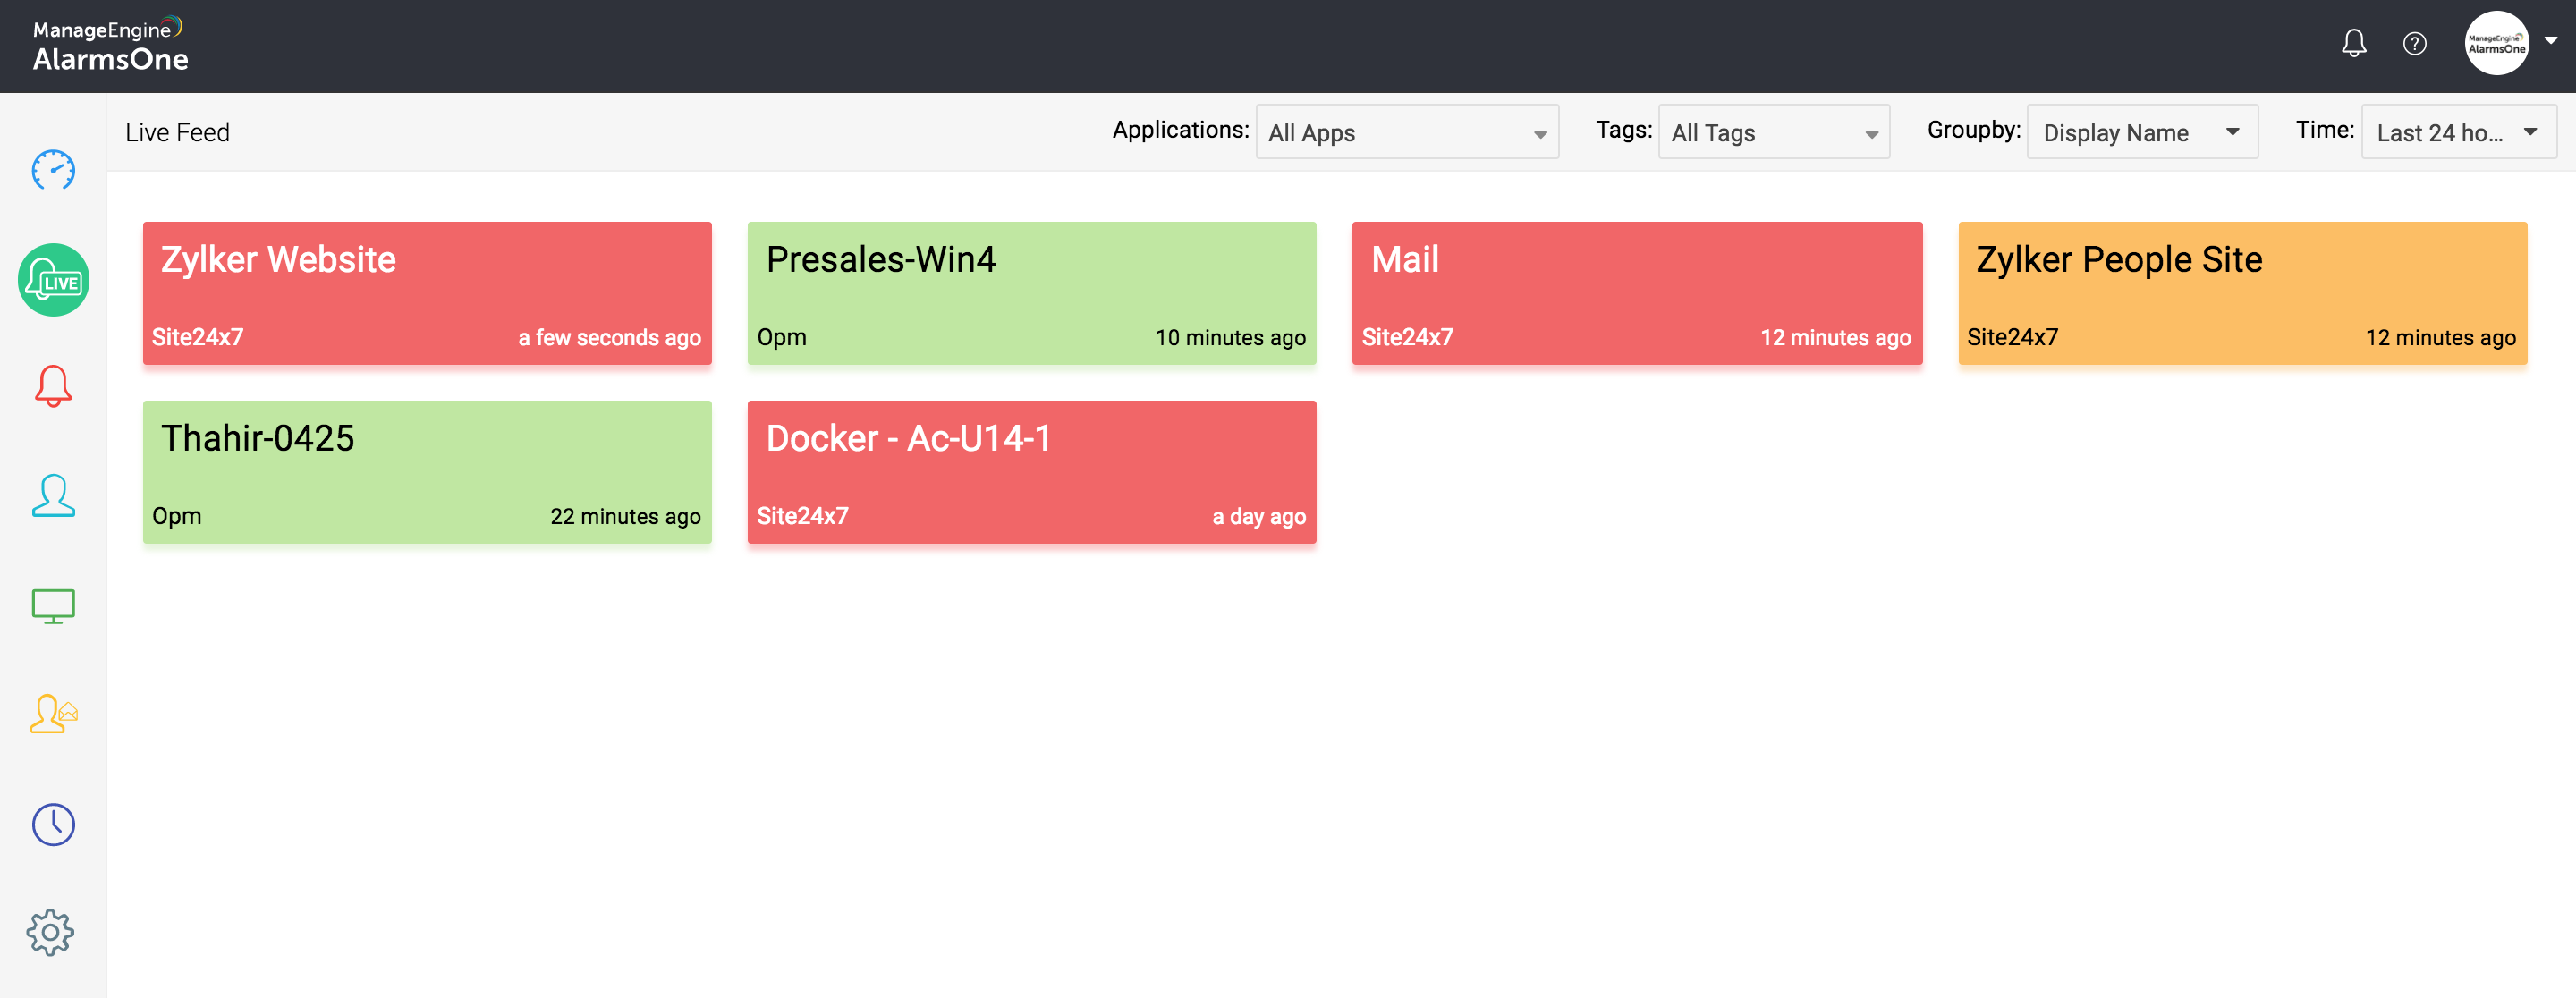Click the notification bell in top bar
Viewport: 2576px width, 998px height.
click(2353, 42)
